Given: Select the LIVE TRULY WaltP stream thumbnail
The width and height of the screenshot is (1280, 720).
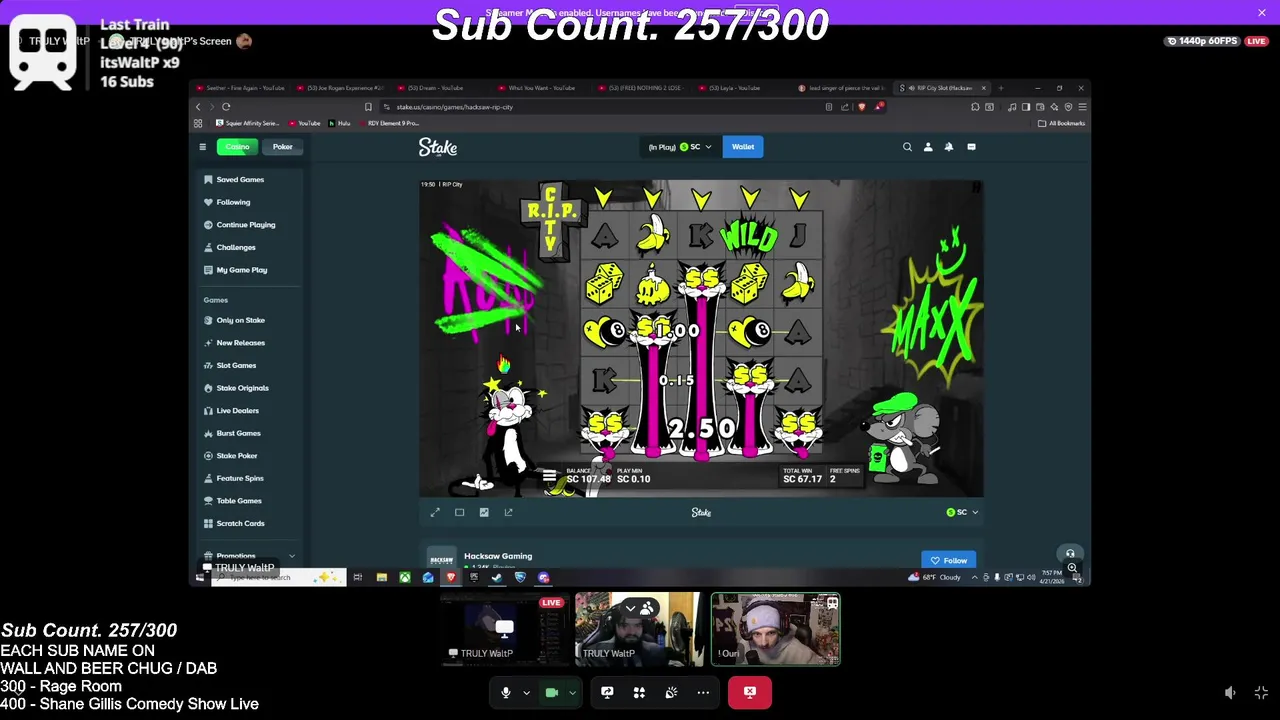Looking at the screenshot, I should (x=504, y=629).
